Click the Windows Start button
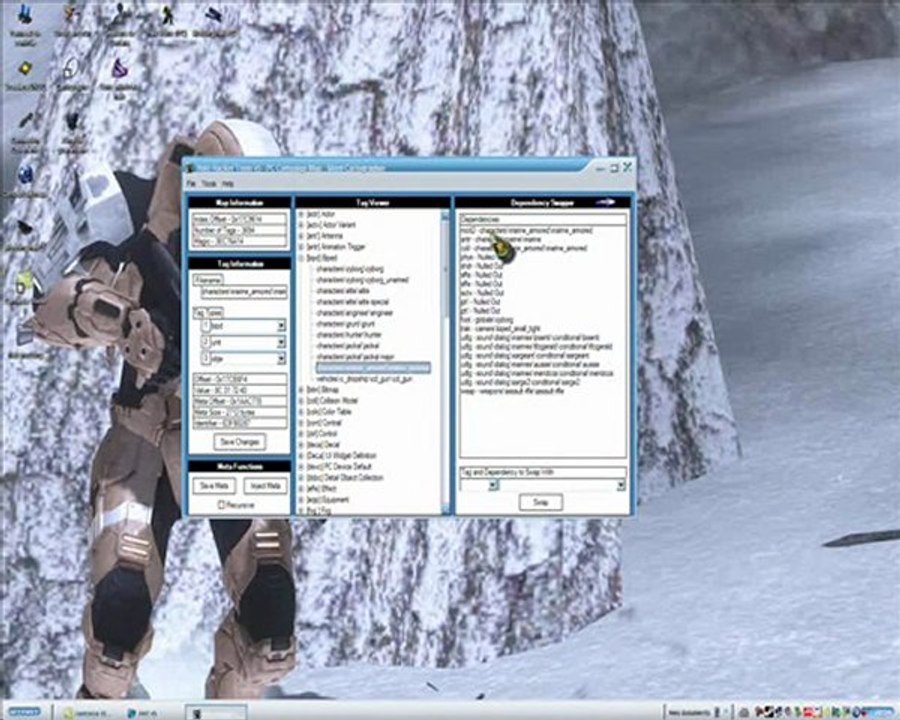900x720 pixels. click(25, 712)
